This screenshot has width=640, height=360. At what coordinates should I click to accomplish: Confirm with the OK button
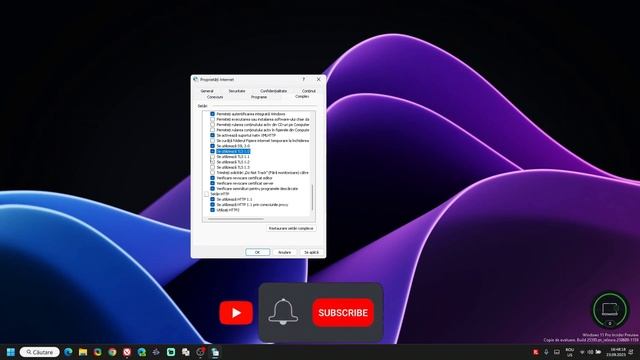point(258,252)
